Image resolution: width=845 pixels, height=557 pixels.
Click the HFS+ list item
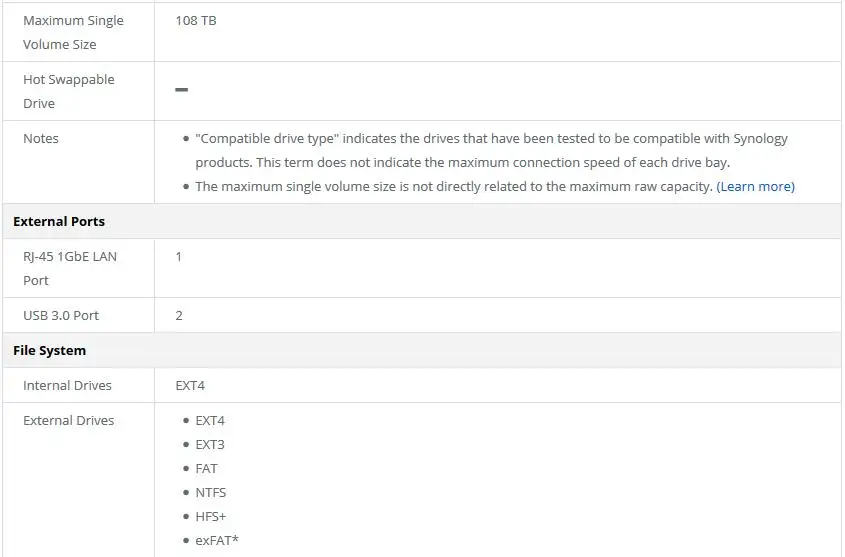[211, 516]
